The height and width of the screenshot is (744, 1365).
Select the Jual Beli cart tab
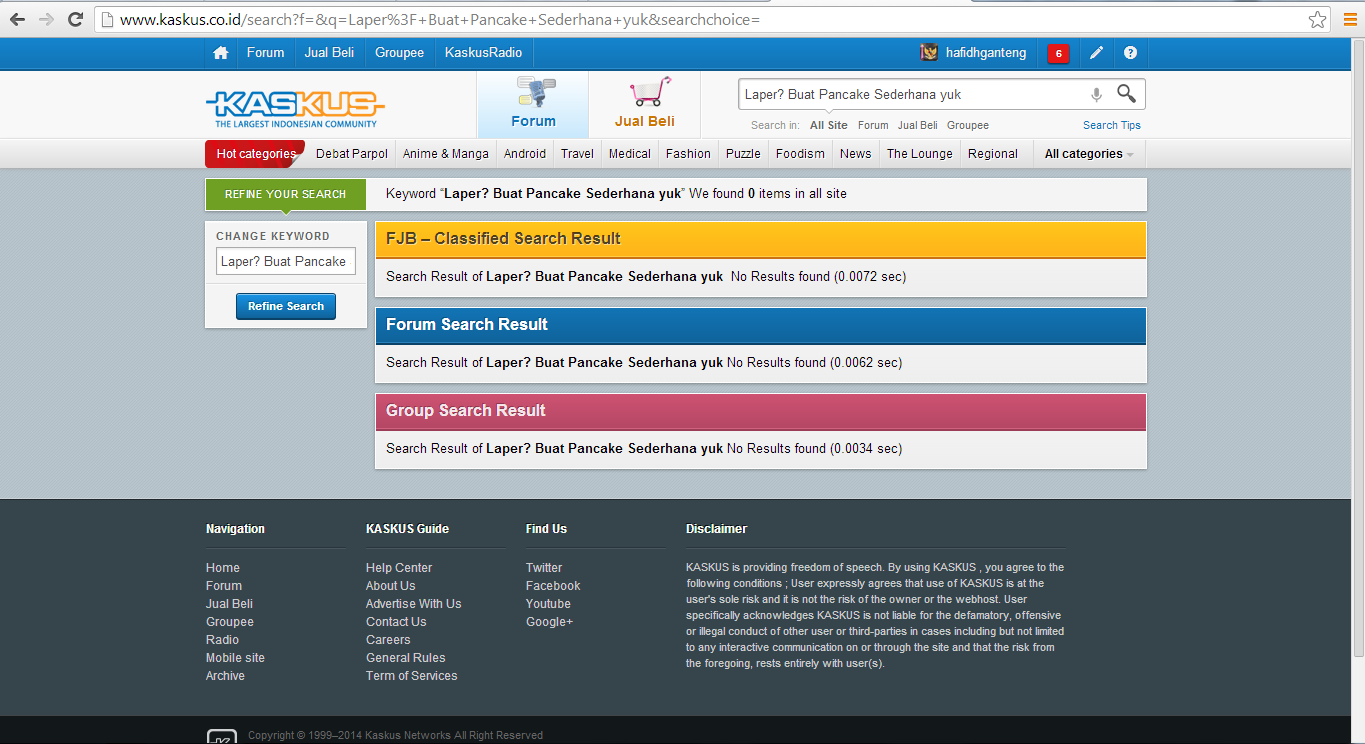(645, 104)
